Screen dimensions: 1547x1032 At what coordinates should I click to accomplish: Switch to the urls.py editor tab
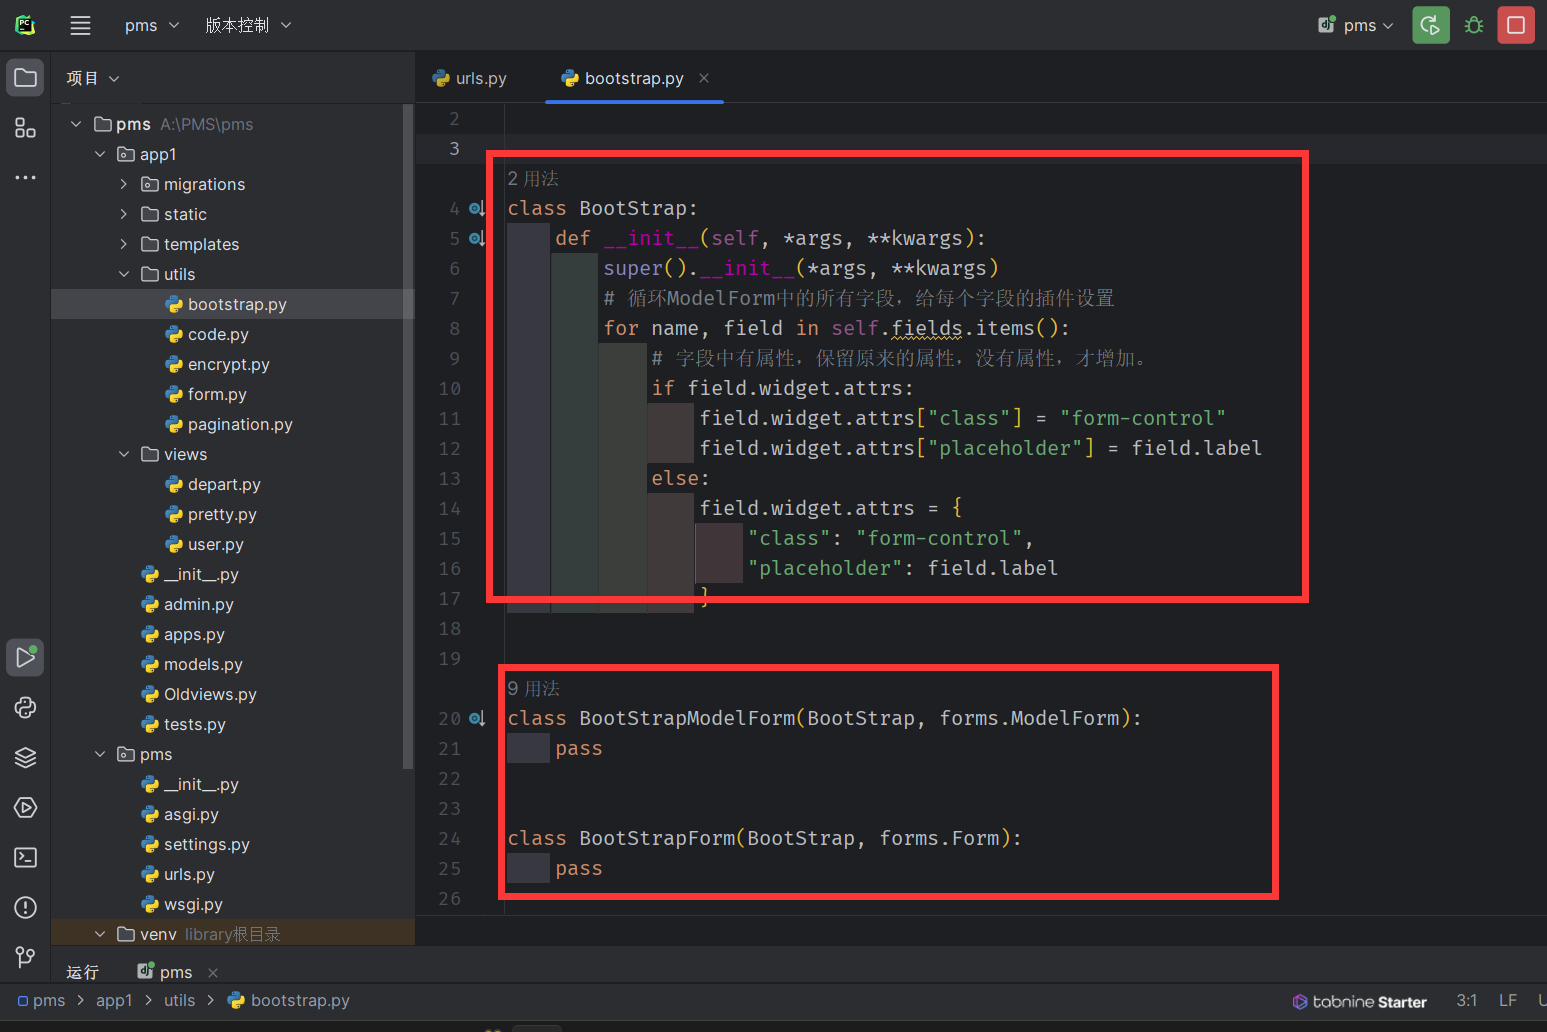click(469, 78)
